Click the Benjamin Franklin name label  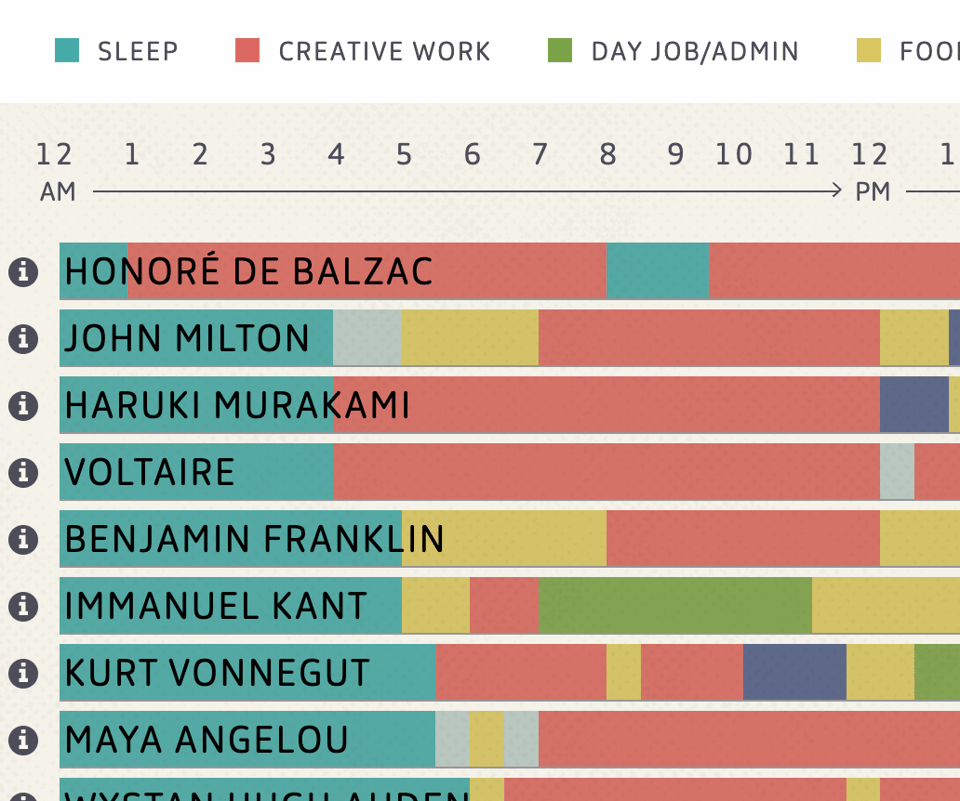[x=254, y=540]
